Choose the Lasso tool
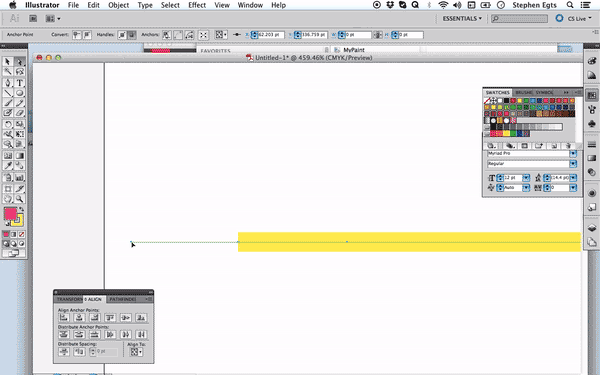Image resolution: width=600 pixels, height=375 pixels. point(20,72)
